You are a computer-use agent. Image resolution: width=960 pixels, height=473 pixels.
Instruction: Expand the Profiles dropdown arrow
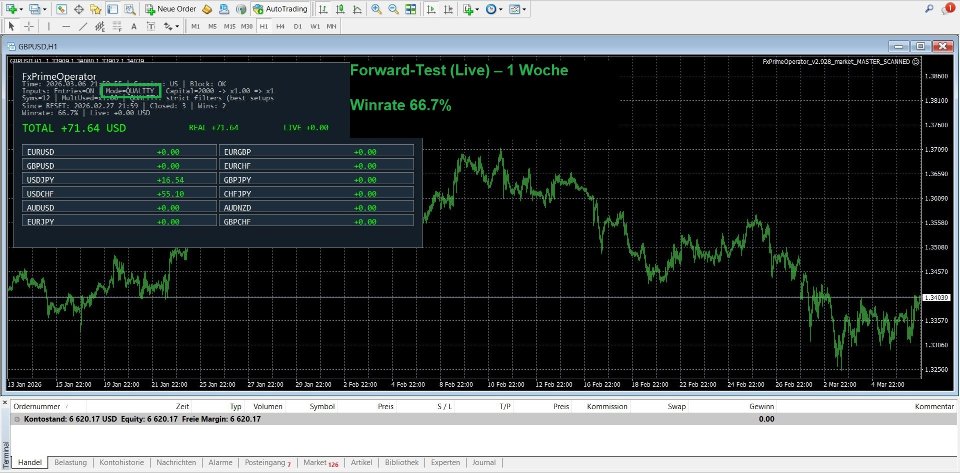45,9
